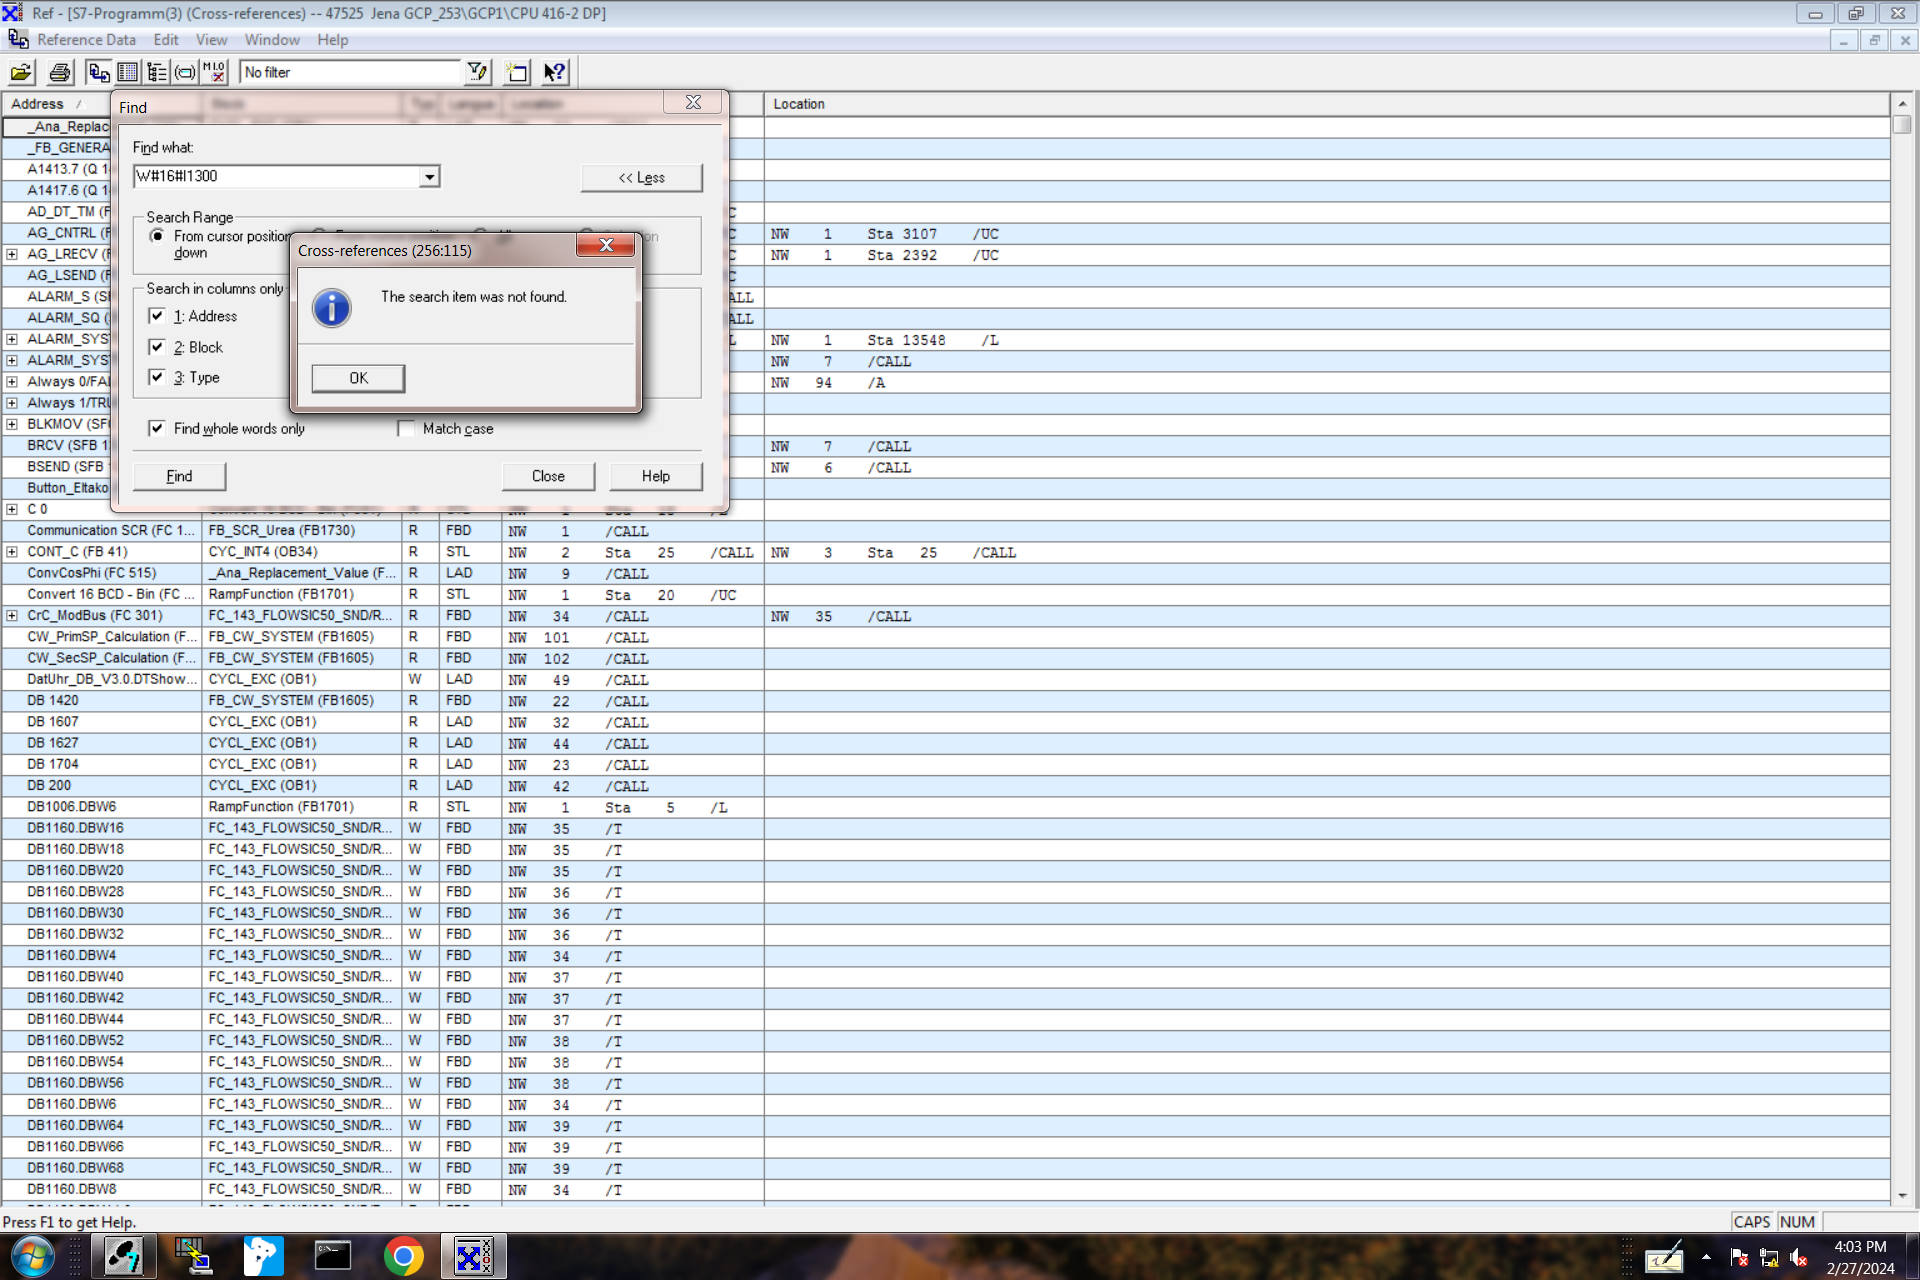The width and height of the screenshot is (1920, 1280).
Task: Select the Cross-references view icon
Action: [x=98, y=72]
